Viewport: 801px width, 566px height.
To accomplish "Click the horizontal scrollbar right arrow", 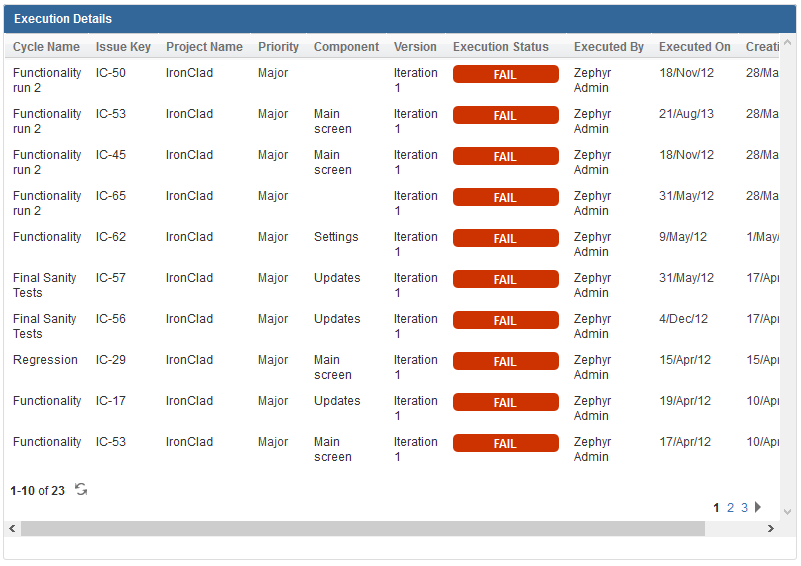I will pos(771,529).
